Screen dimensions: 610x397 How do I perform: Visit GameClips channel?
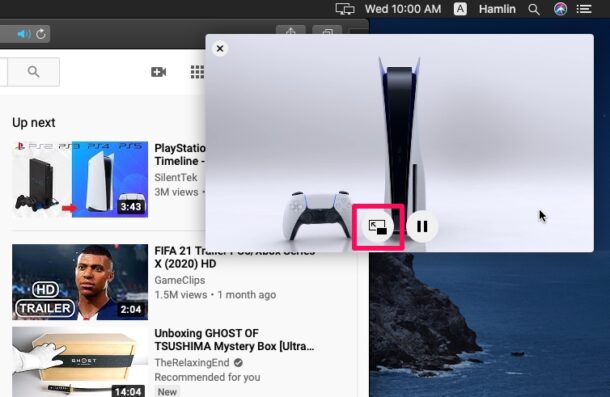coord(180,280)
